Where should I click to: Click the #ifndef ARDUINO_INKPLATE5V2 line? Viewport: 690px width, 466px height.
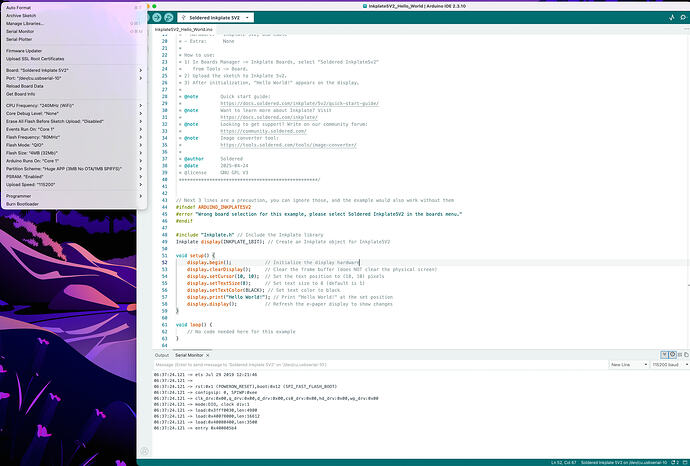click(213, 207)
